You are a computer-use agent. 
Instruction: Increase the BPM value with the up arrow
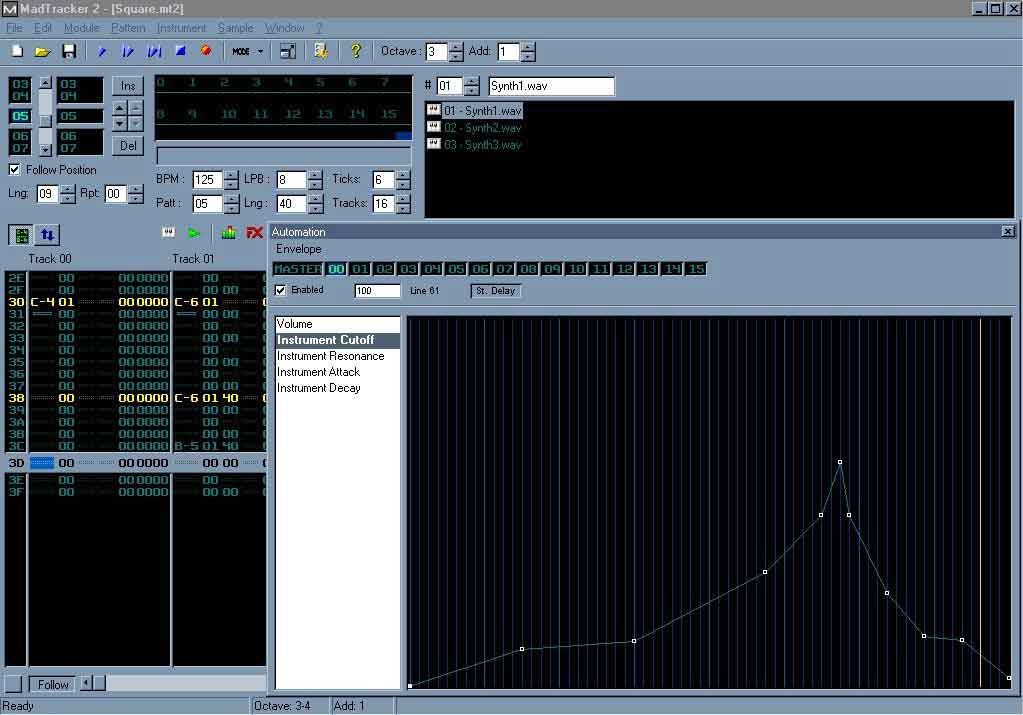(231, 175)
